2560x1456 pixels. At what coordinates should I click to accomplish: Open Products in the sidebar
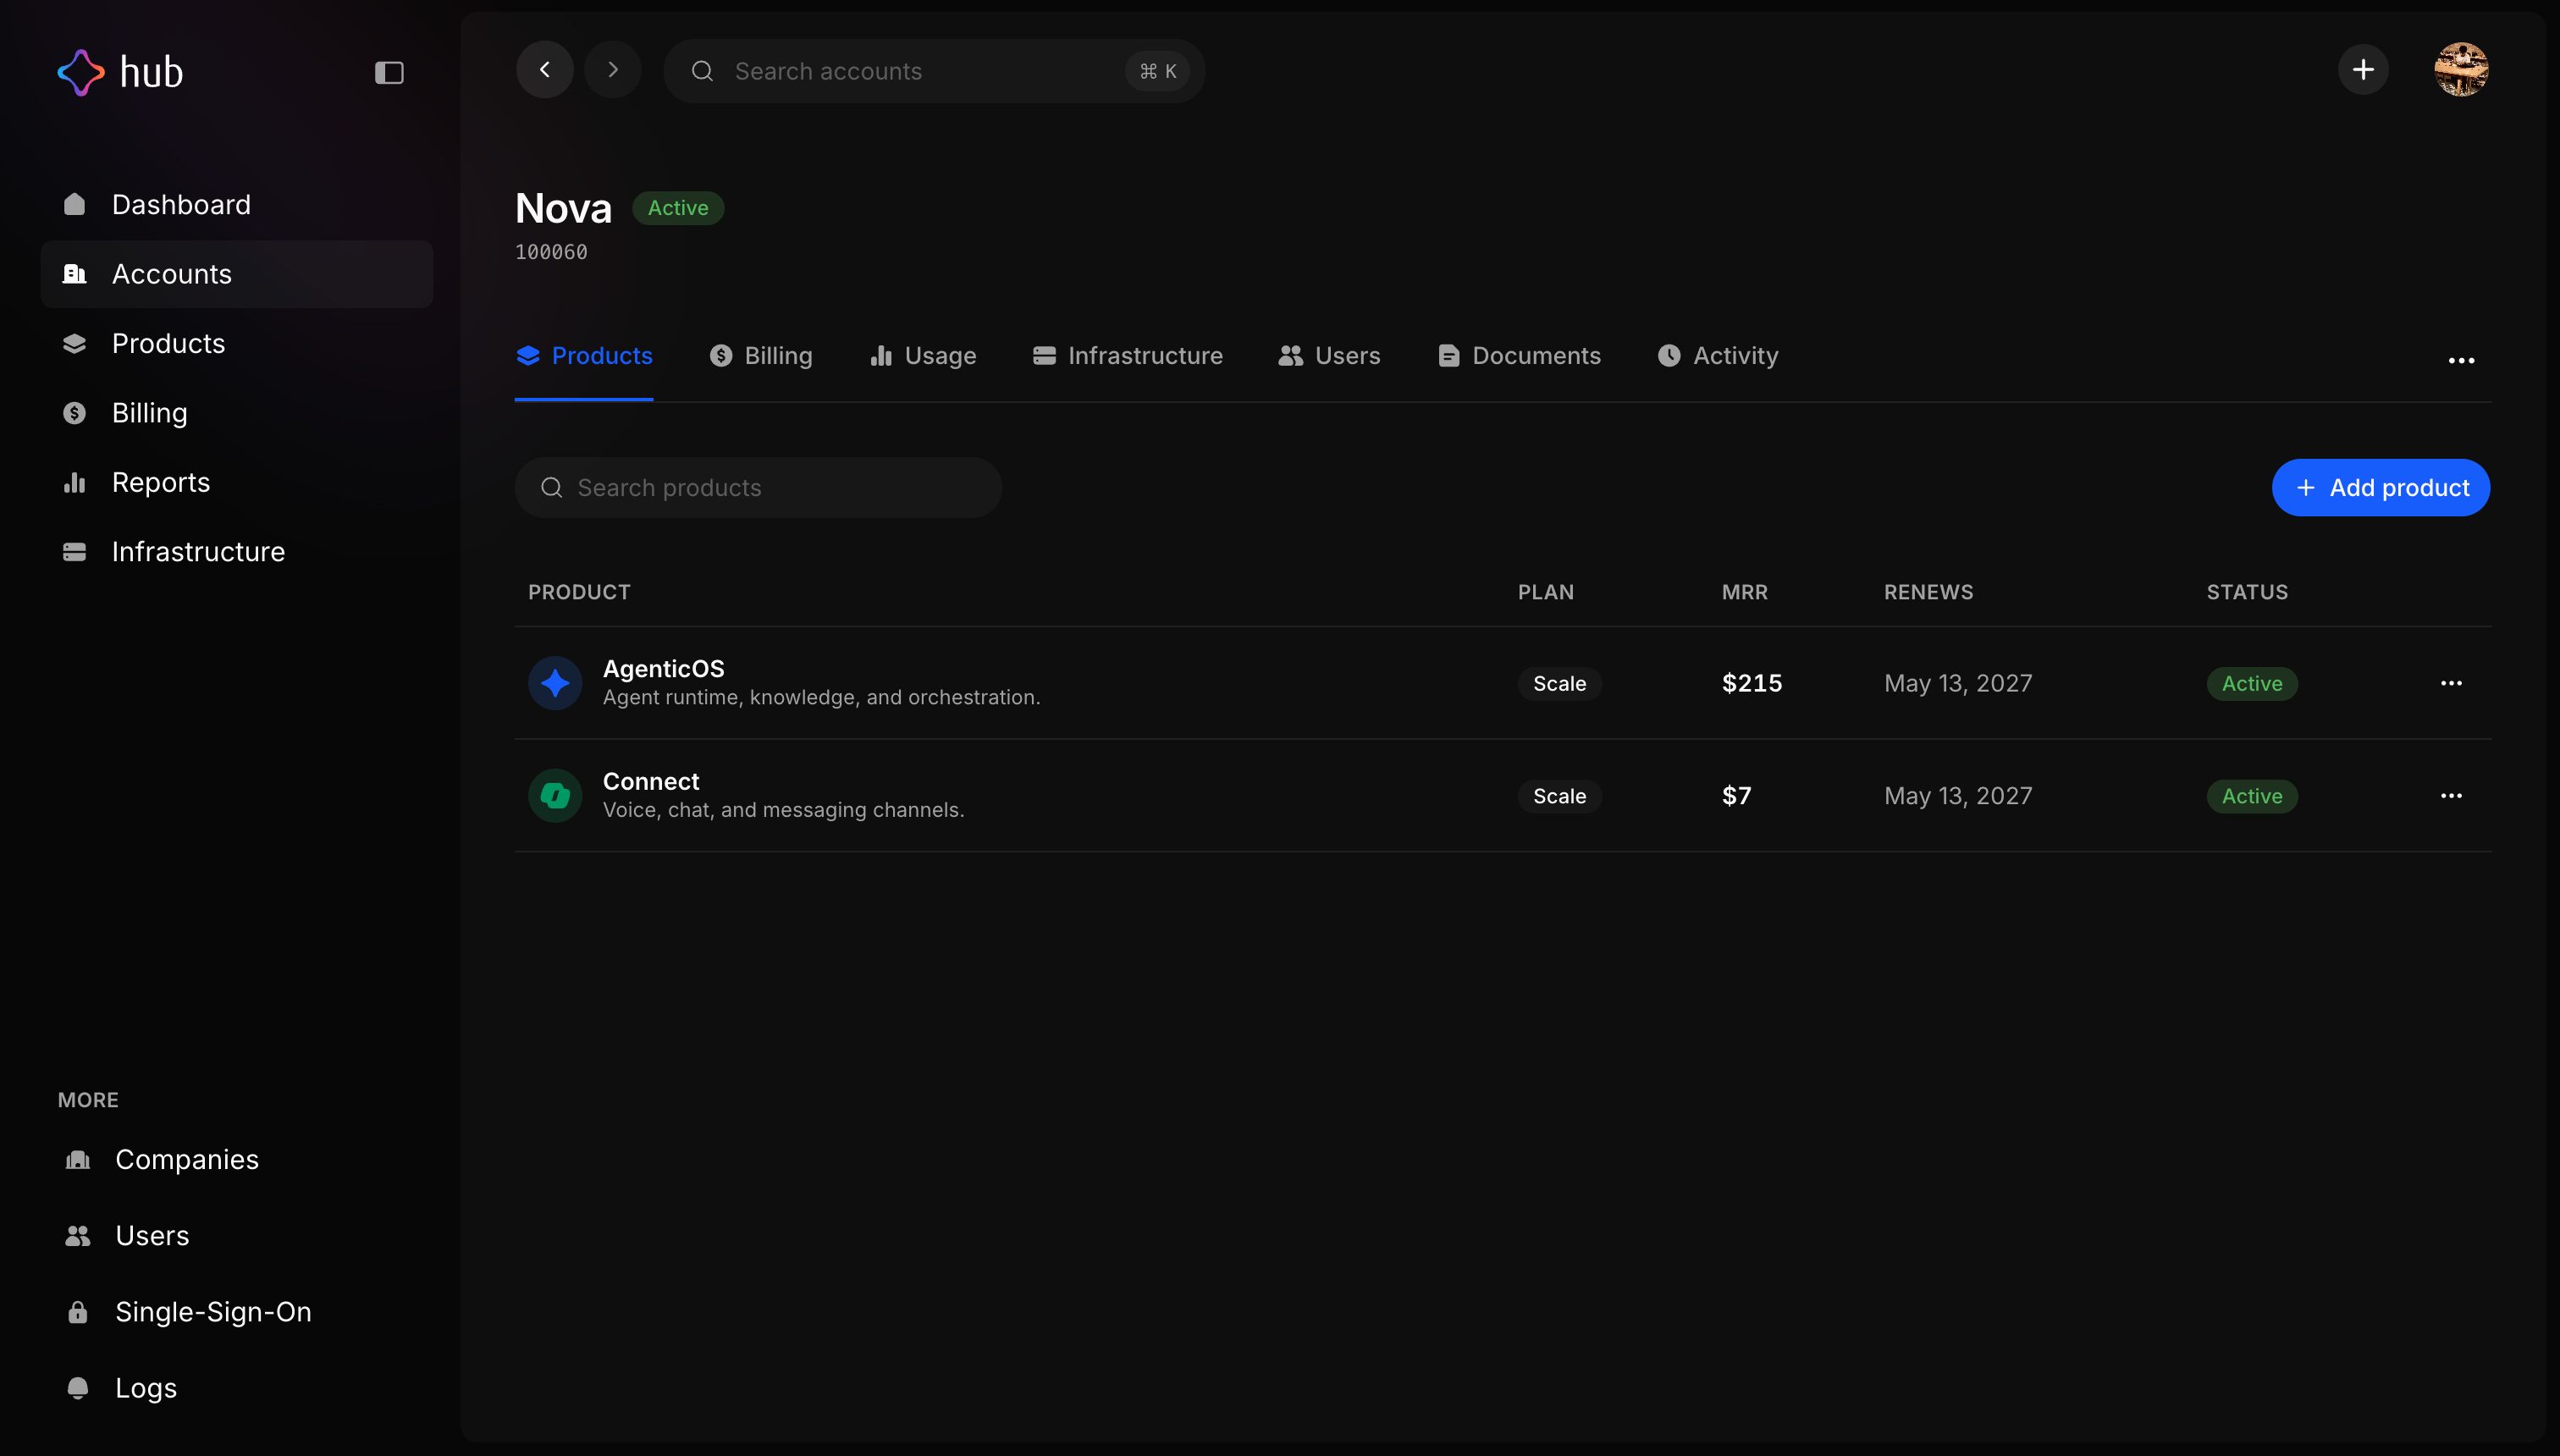click(237, 343)
